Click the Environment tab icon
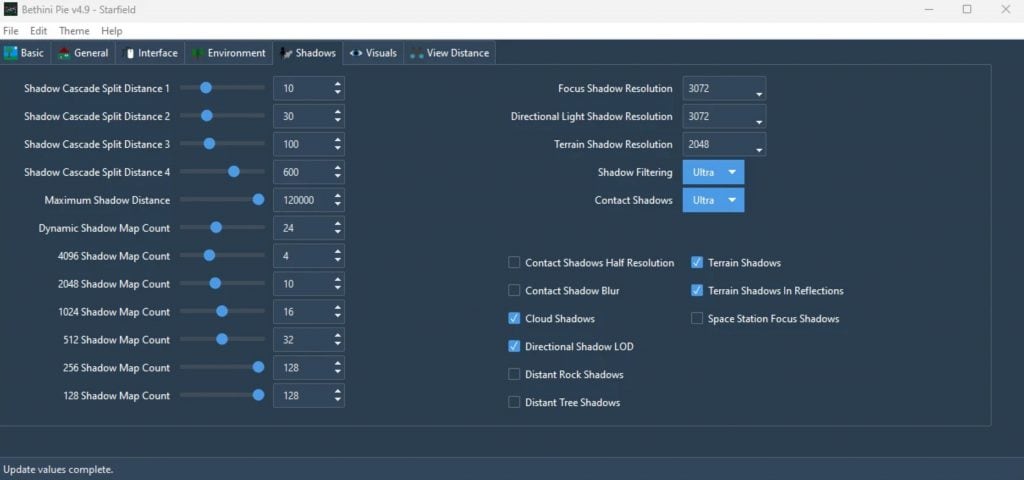1024x480 pixels. 198,53
